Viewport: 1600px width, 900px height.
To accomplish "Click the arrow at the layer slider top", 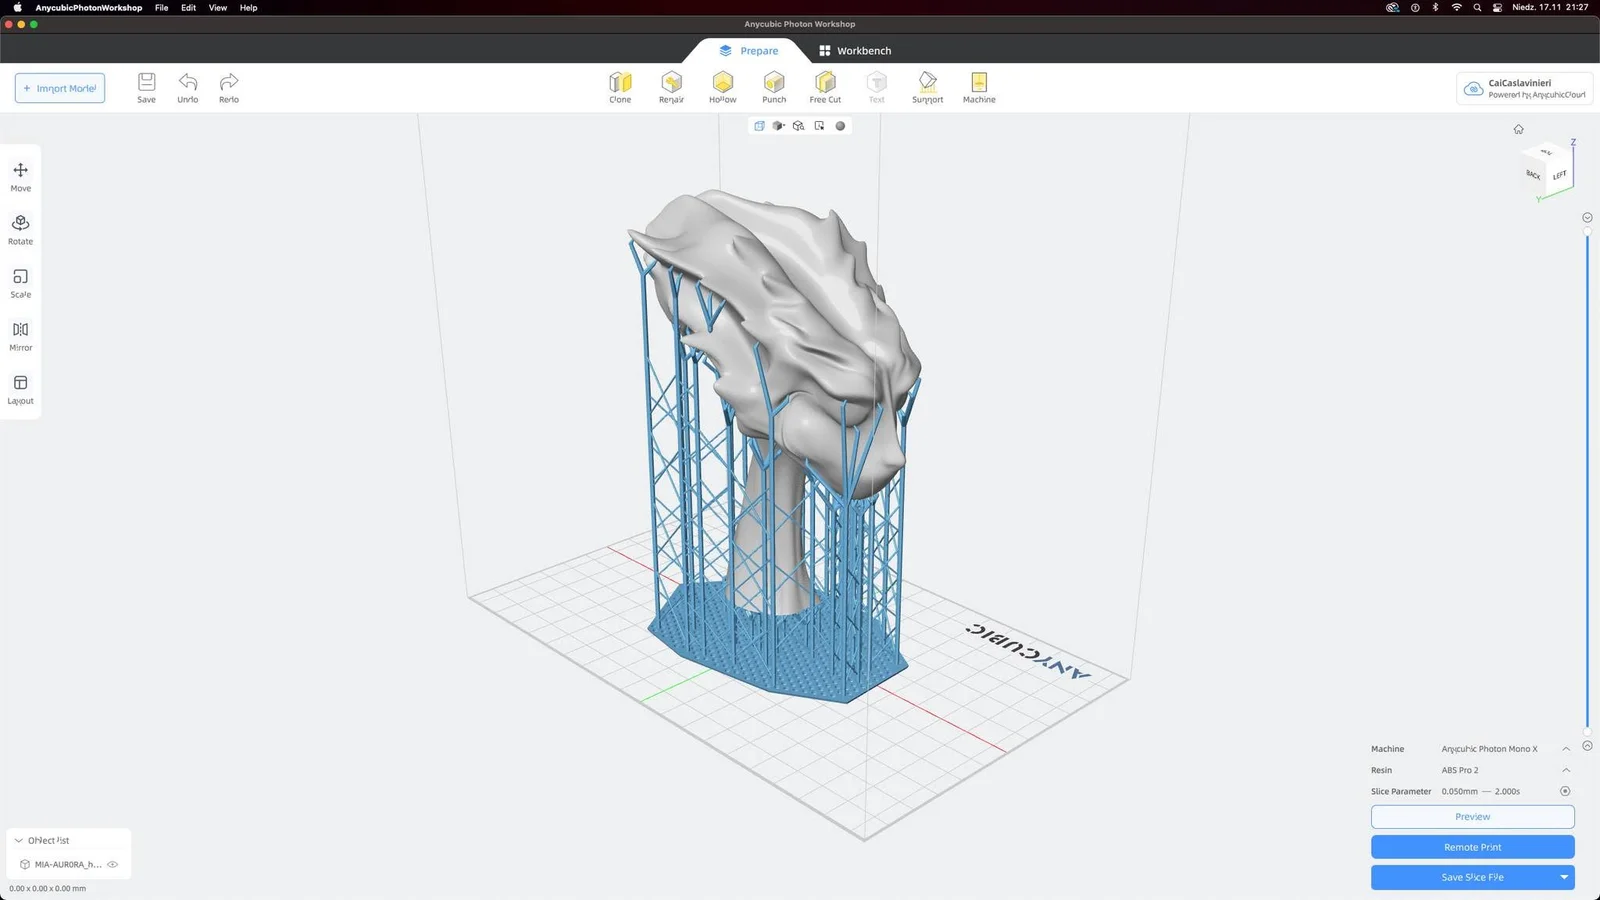I will coord(1587,218).
